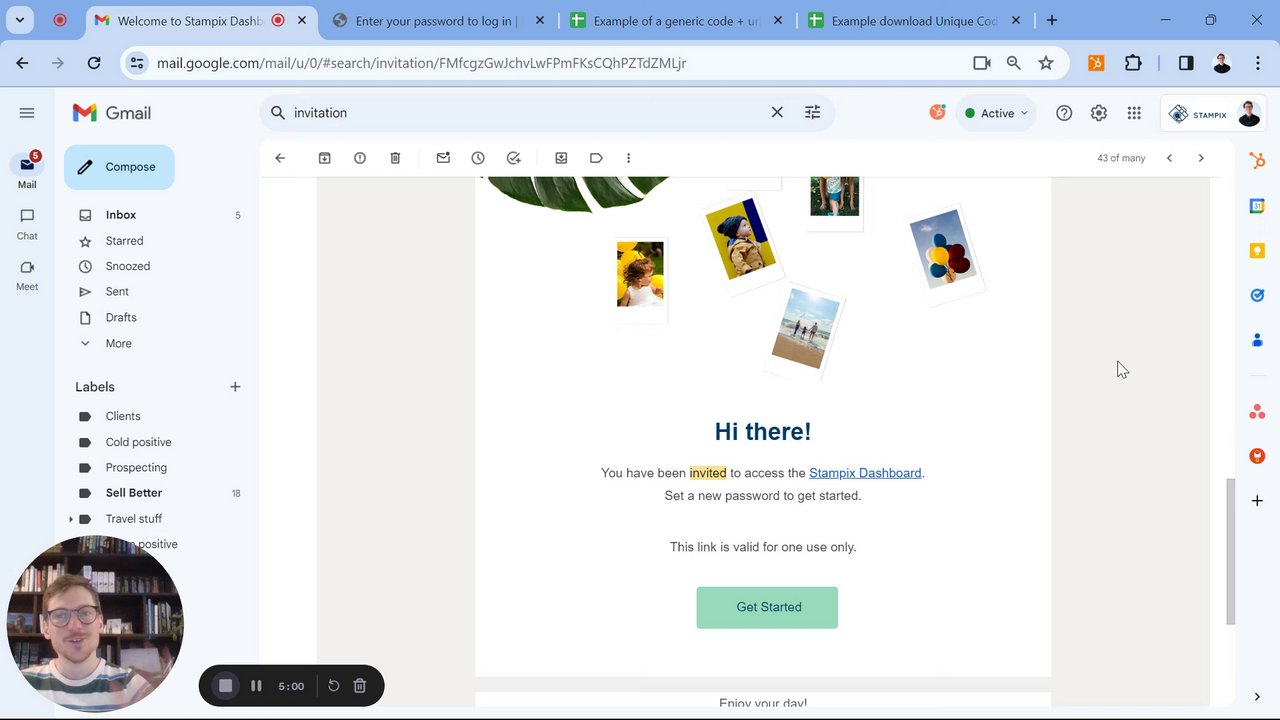This screenshot has width=1280, height=720.
Task: Click the search field containing invitation
Action: 525,113
